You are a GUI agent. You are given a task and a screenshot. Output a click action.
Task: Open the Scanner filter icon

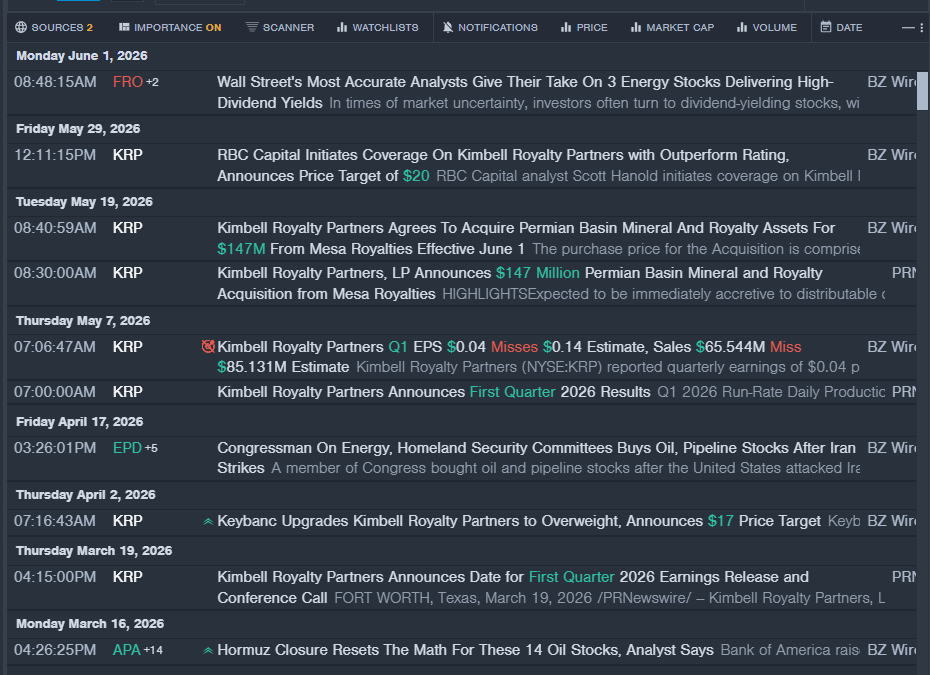252,27
